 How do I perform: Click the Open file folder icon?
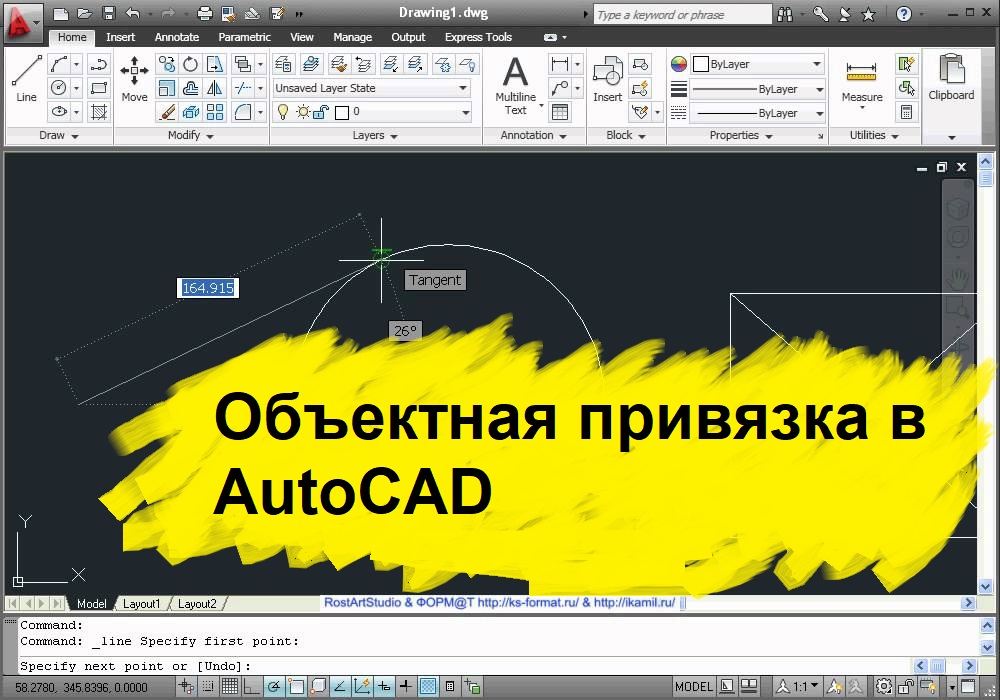pos(84,13)
